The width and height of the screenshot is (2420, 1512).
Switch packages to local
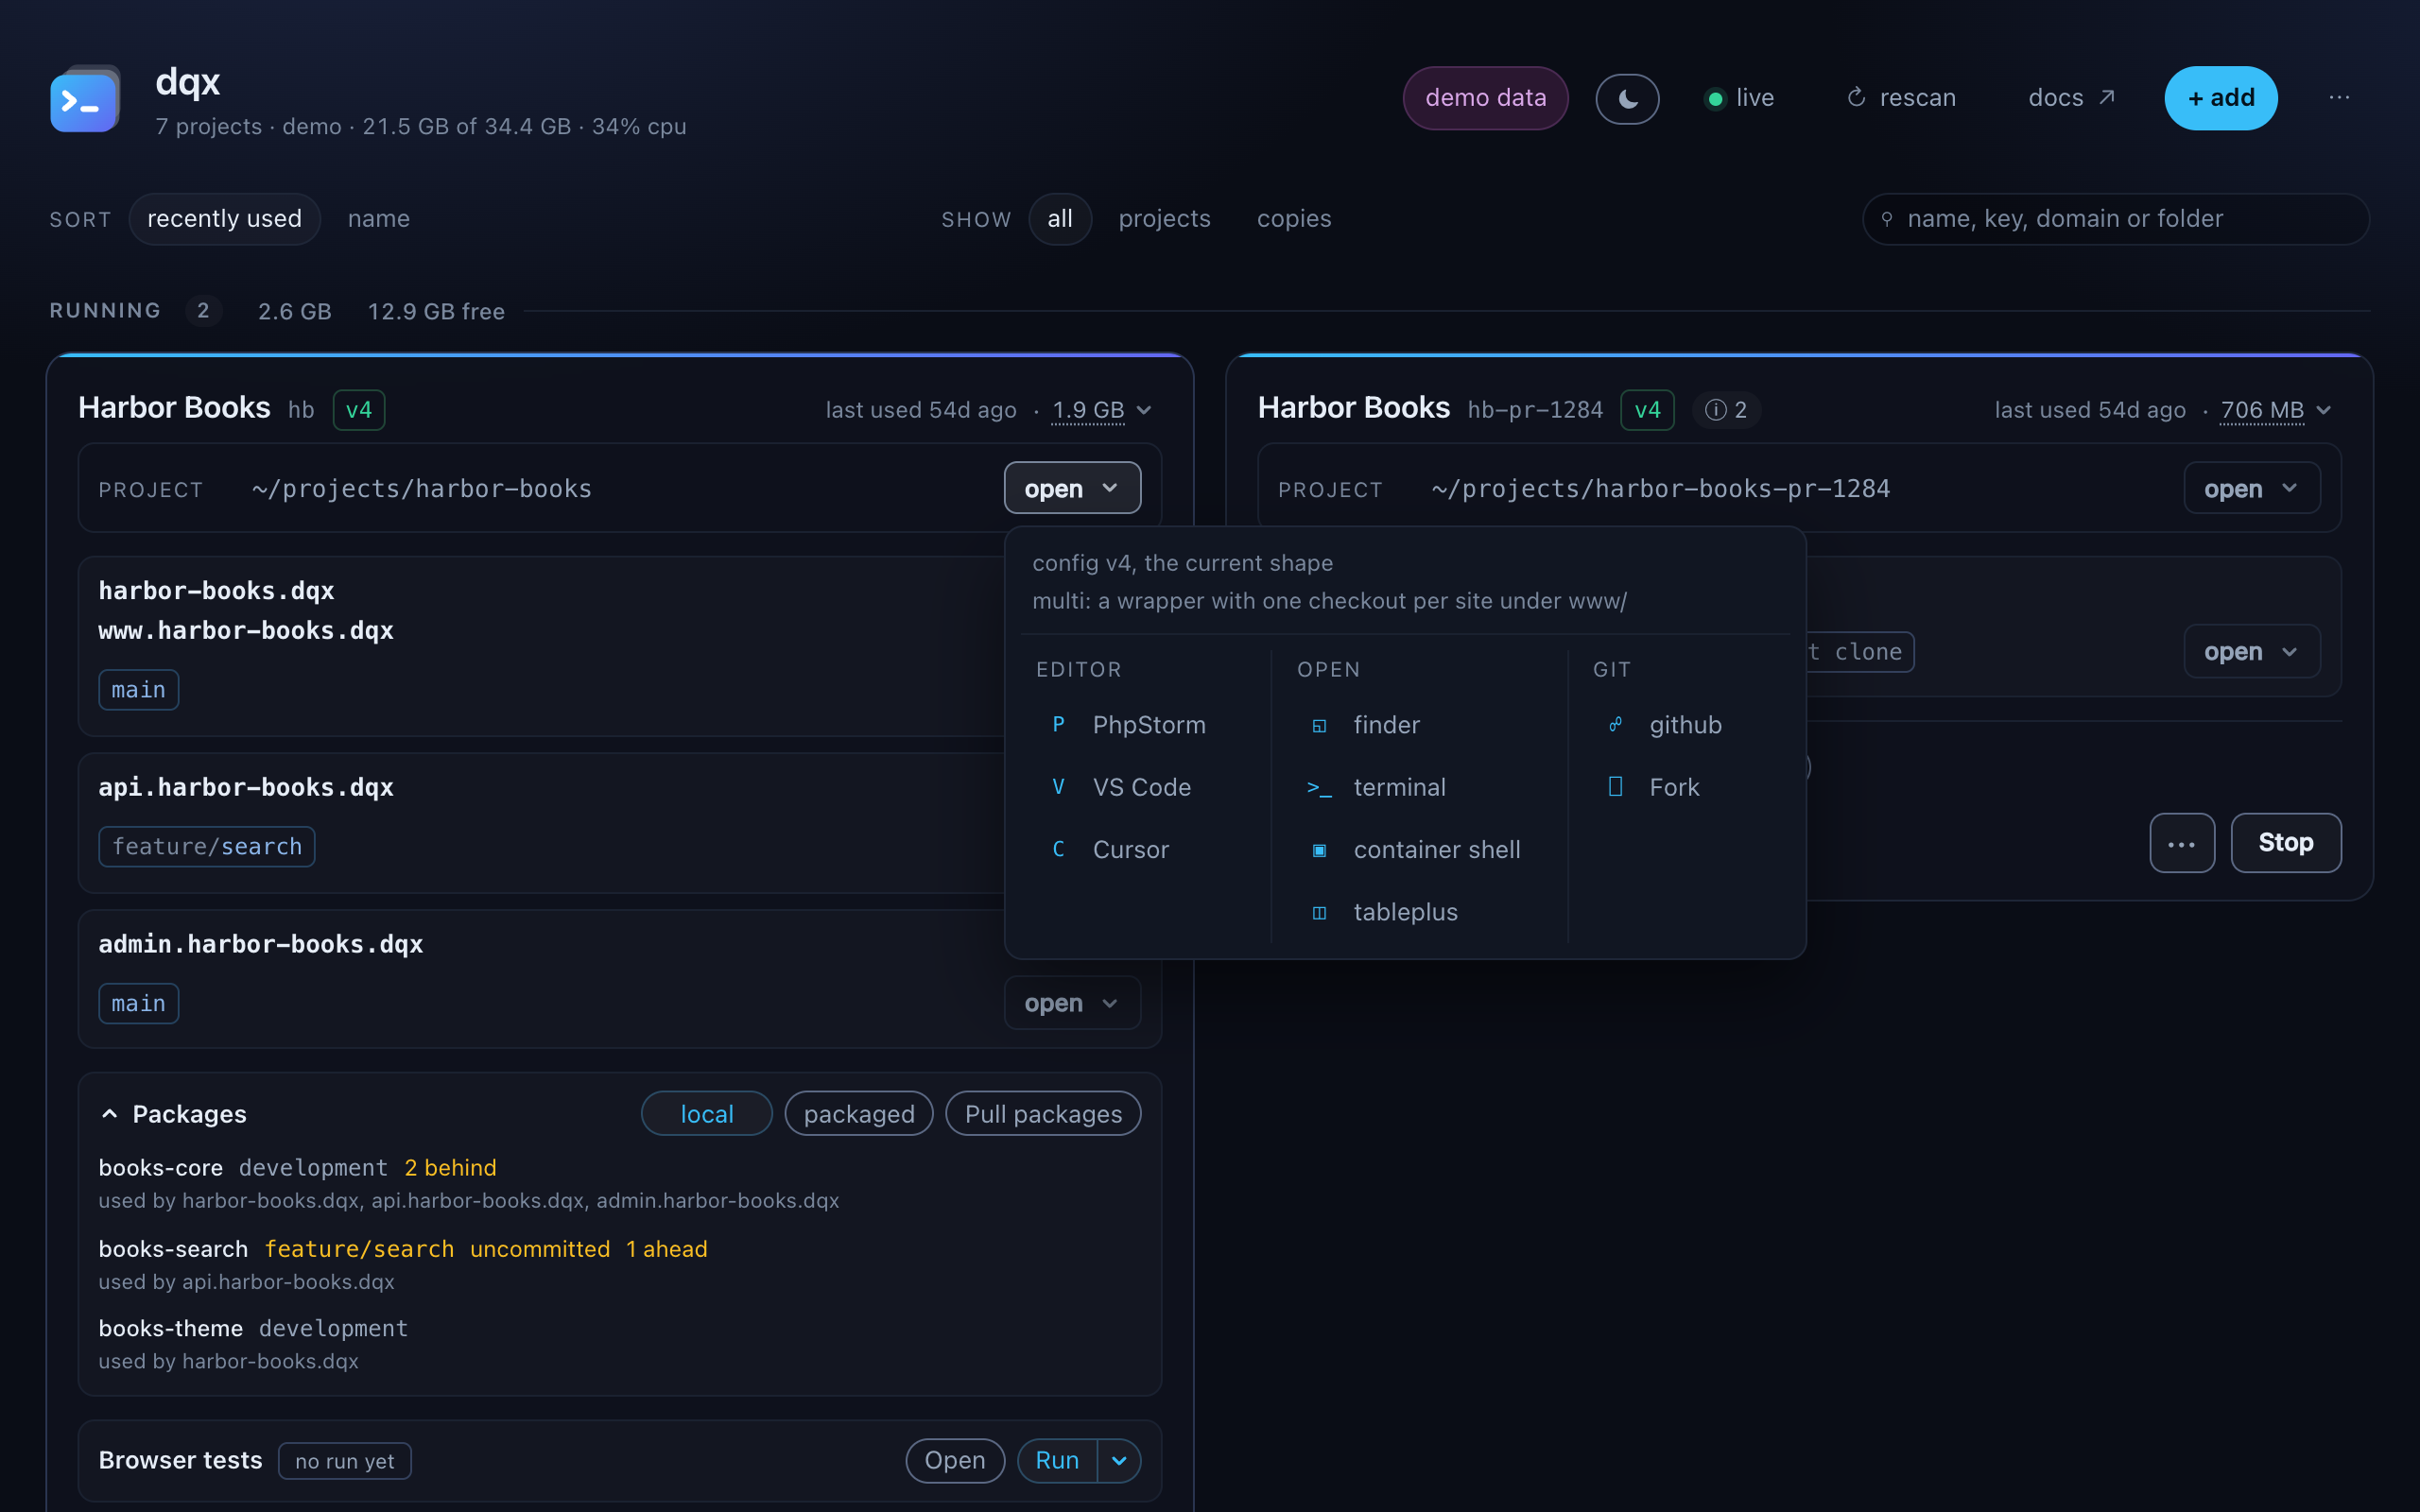tap(707, 1114)
